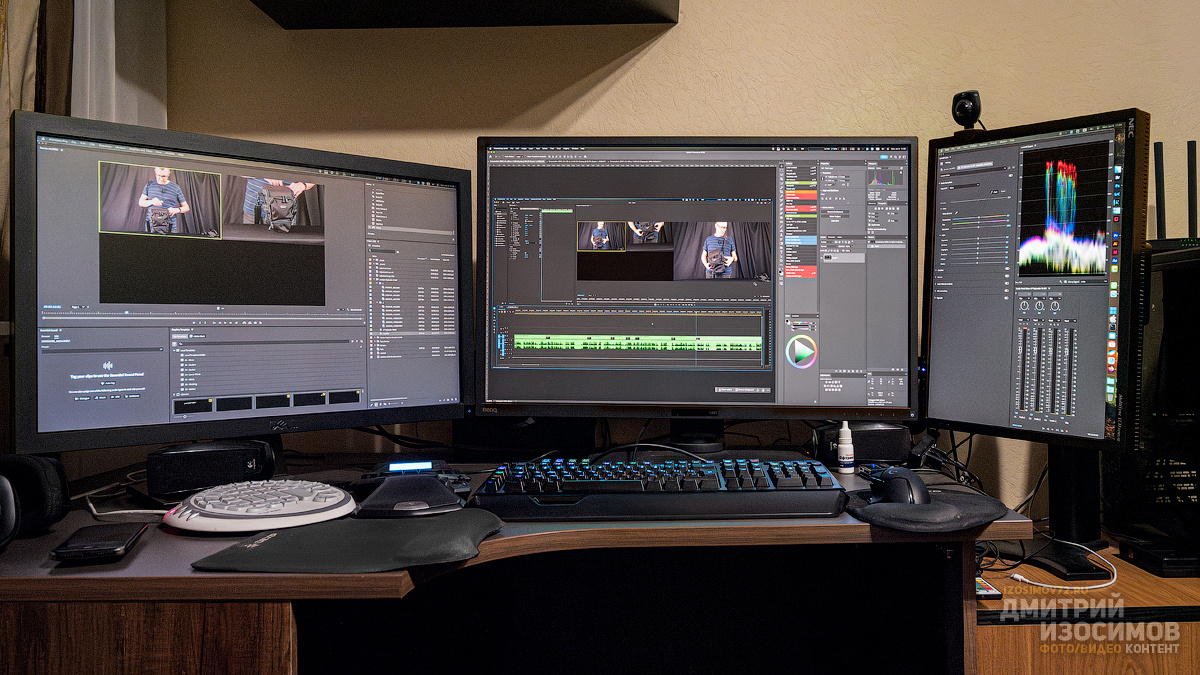Toggle the Vignette section switch in Lumetri
1200x675 pixels.
point(1007,298)
